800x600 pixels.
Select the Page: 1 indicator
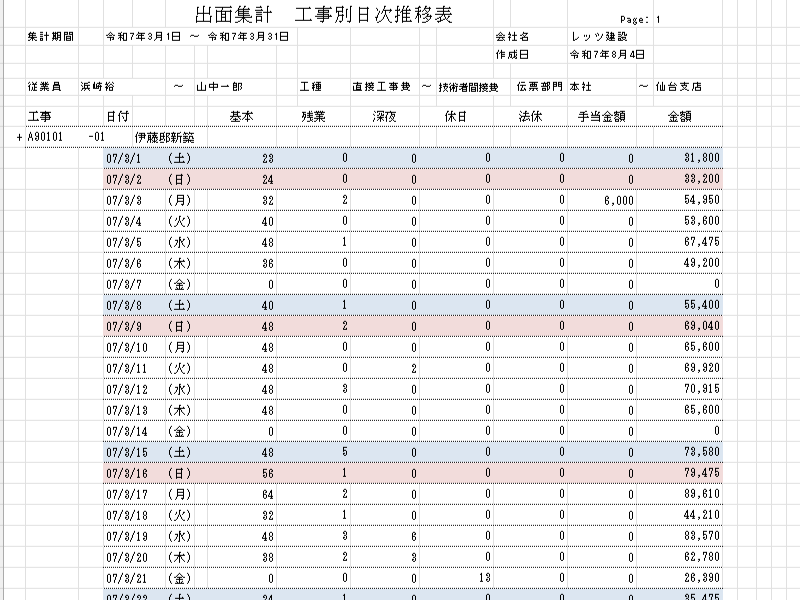coord(640,20)
